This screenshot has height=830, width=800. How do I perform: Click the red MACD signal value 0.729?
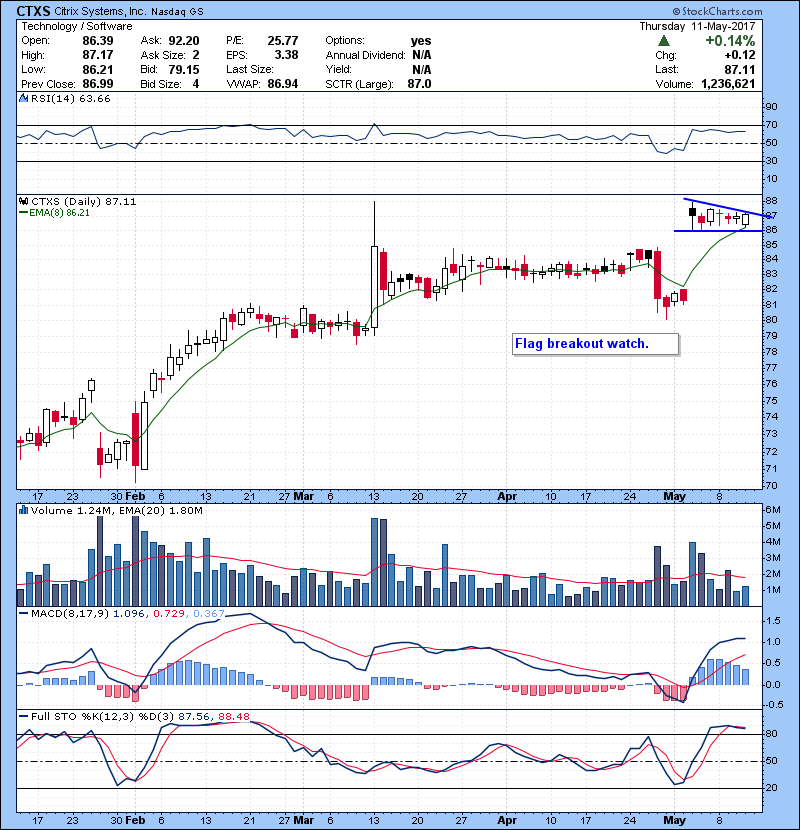pyautogui.click(x=169, y=613)
